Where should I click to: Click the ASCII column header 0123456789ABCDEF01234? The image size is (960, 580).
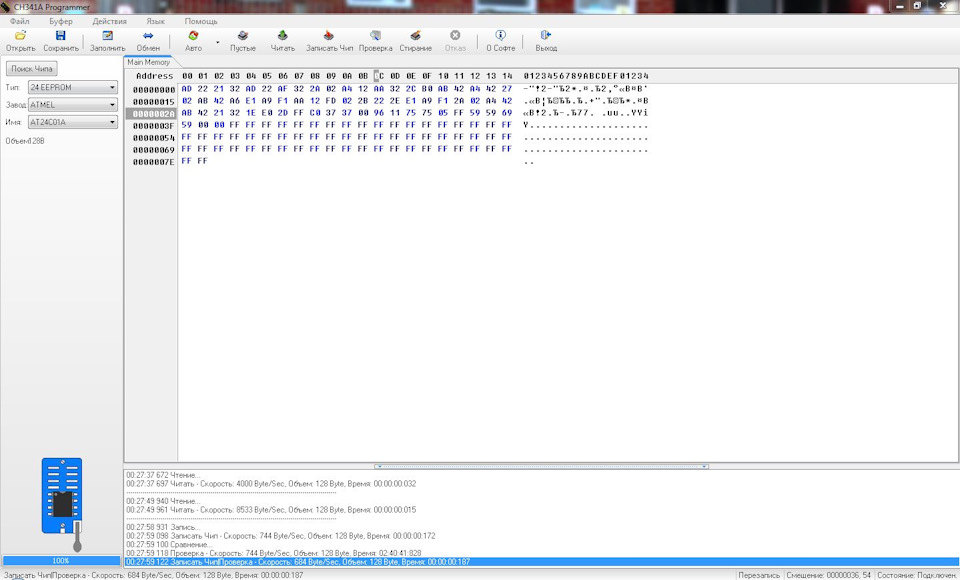(x=586, y=76)
